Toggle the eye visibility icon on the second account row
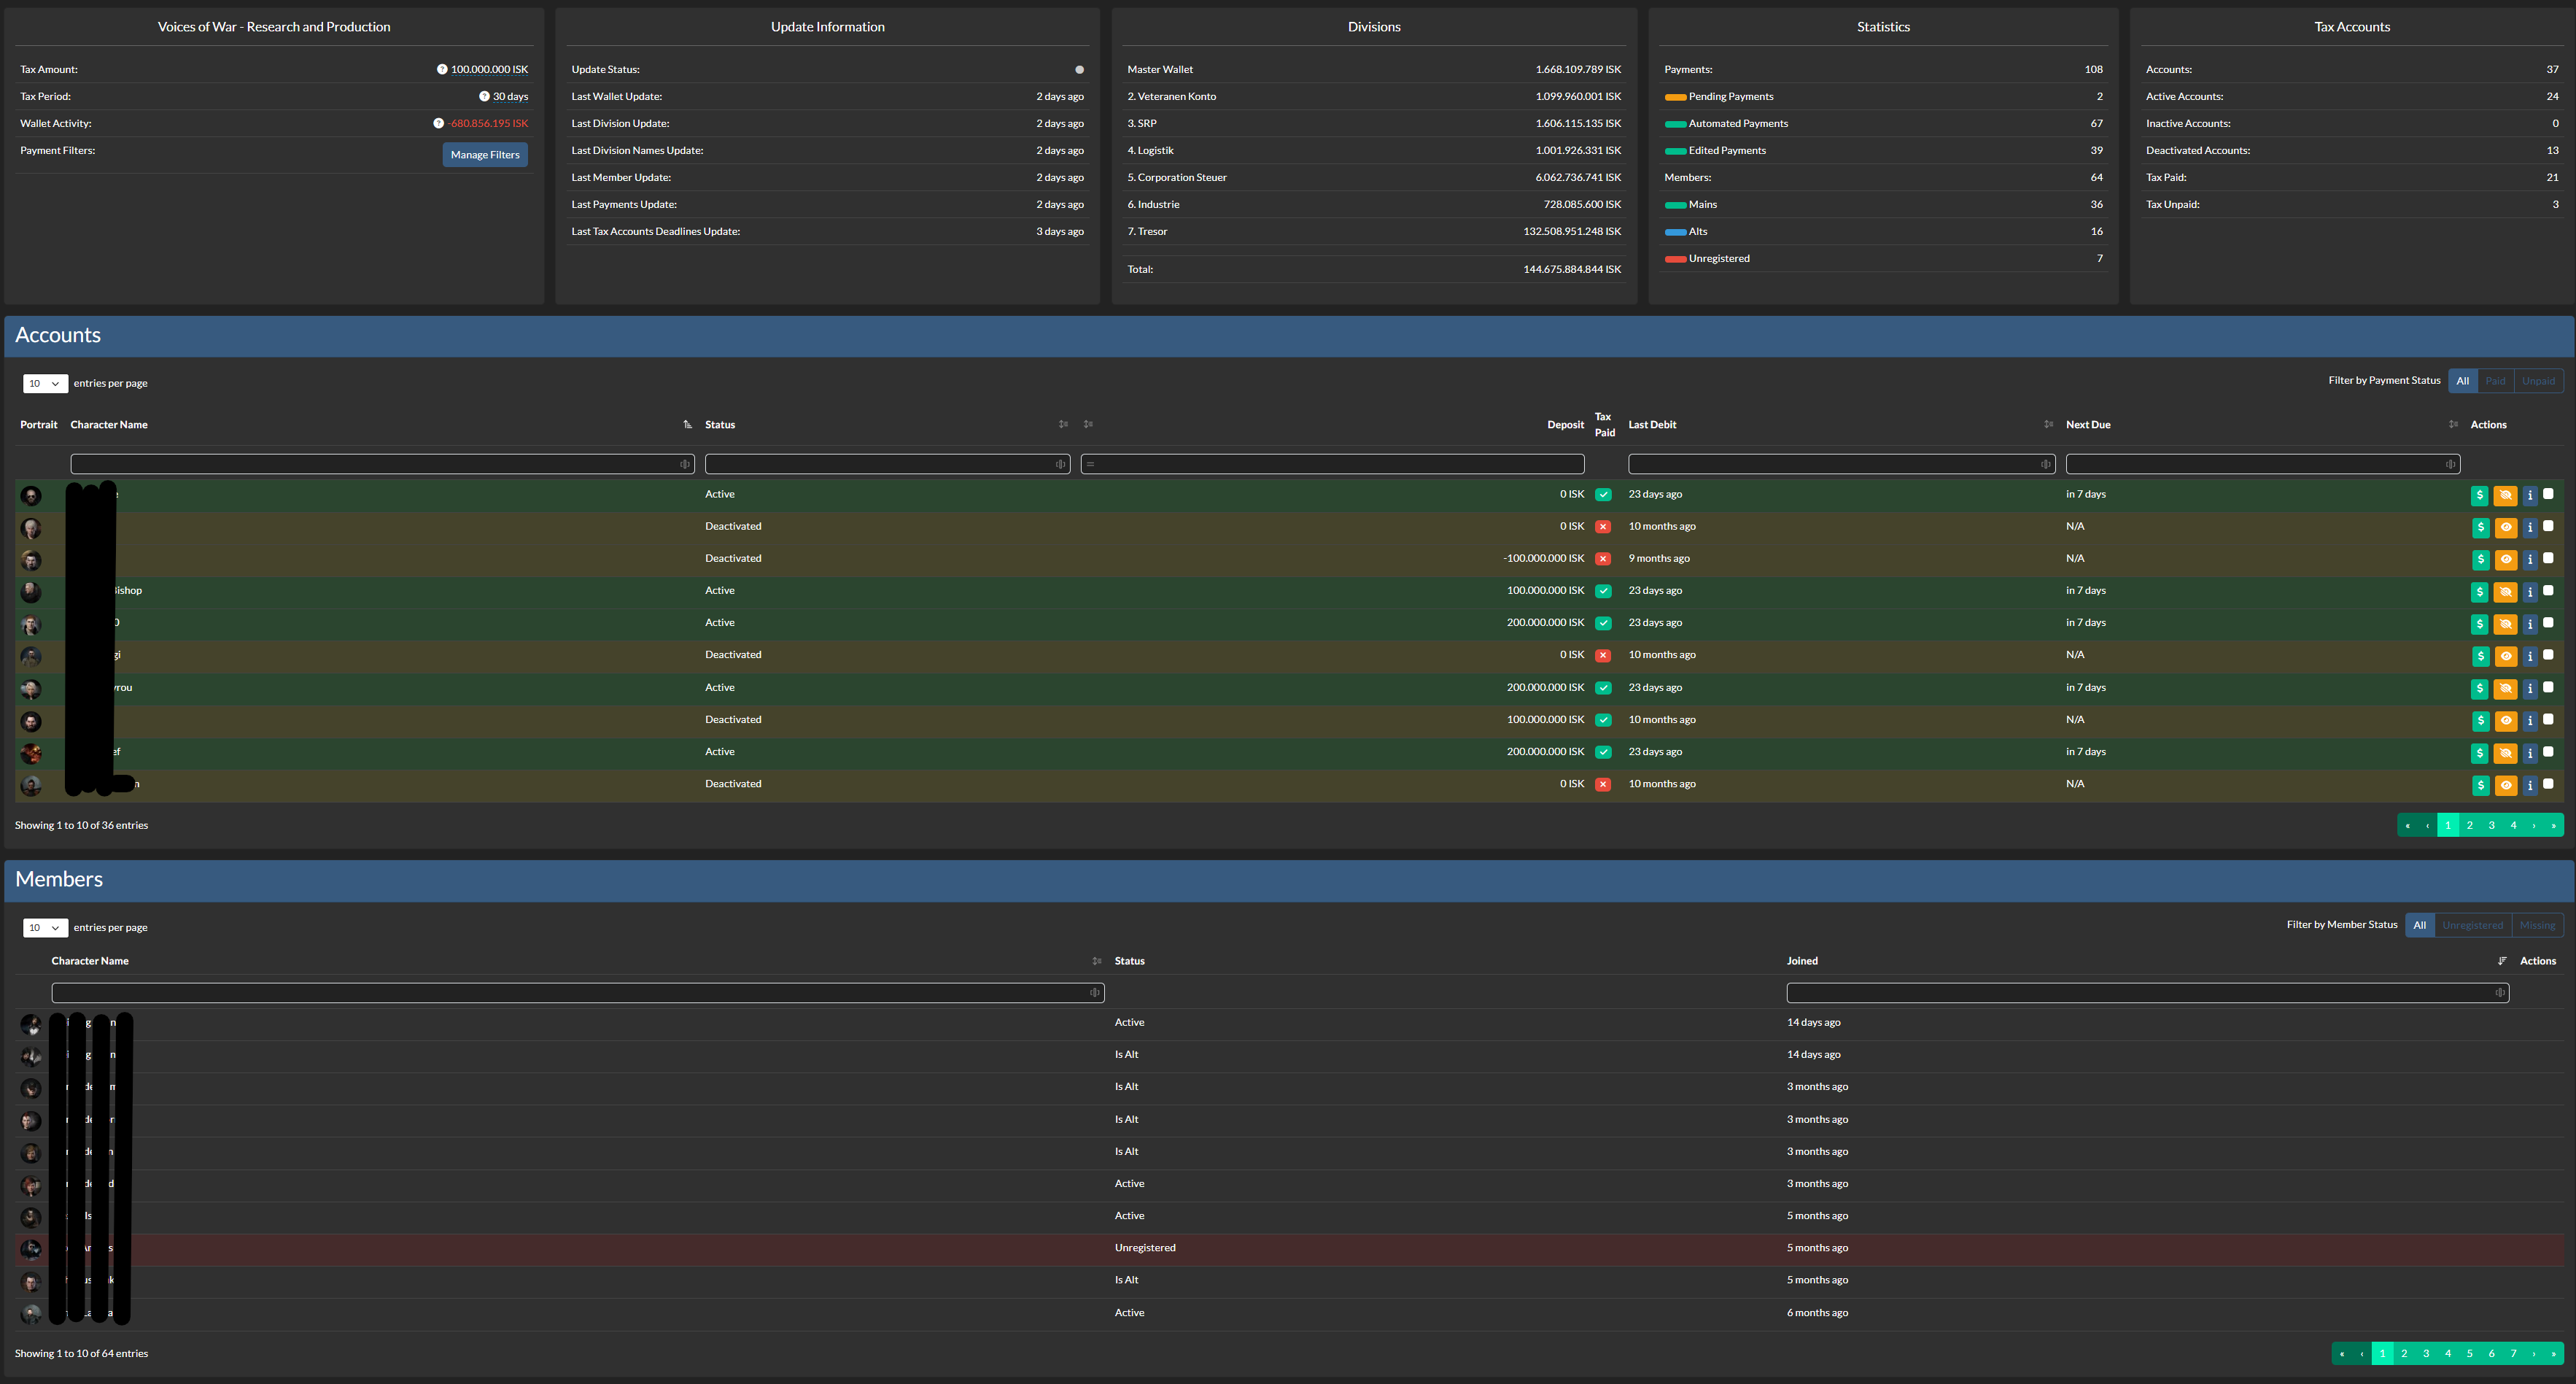2576x1384 pixels. pyautogui.click(x=2505, y=526)
